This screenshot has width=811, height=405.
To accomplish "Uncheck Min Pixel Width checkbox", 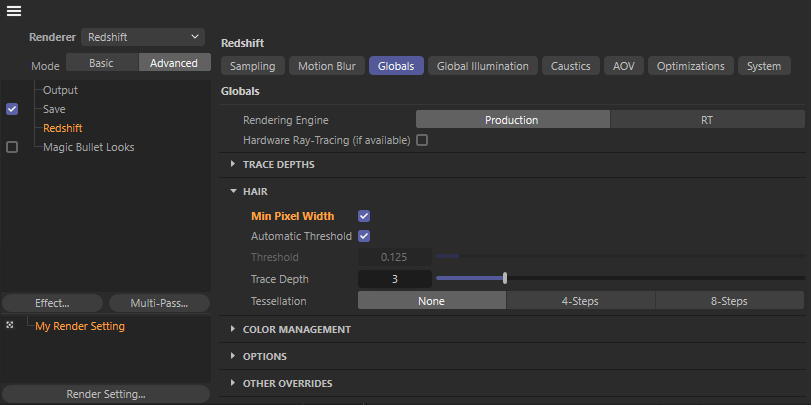I will point(364,216).
